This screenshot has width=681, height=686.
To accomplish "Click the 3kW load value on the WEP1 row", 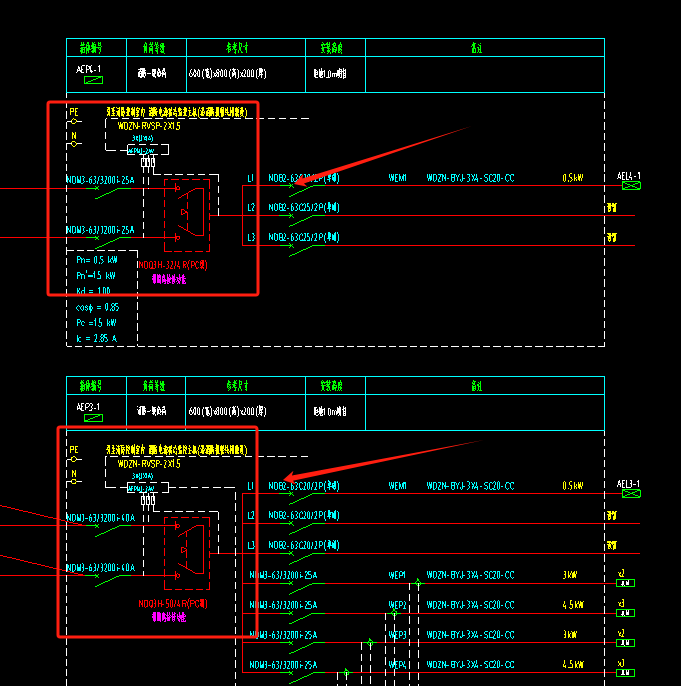I will click(x=570, y=575).
